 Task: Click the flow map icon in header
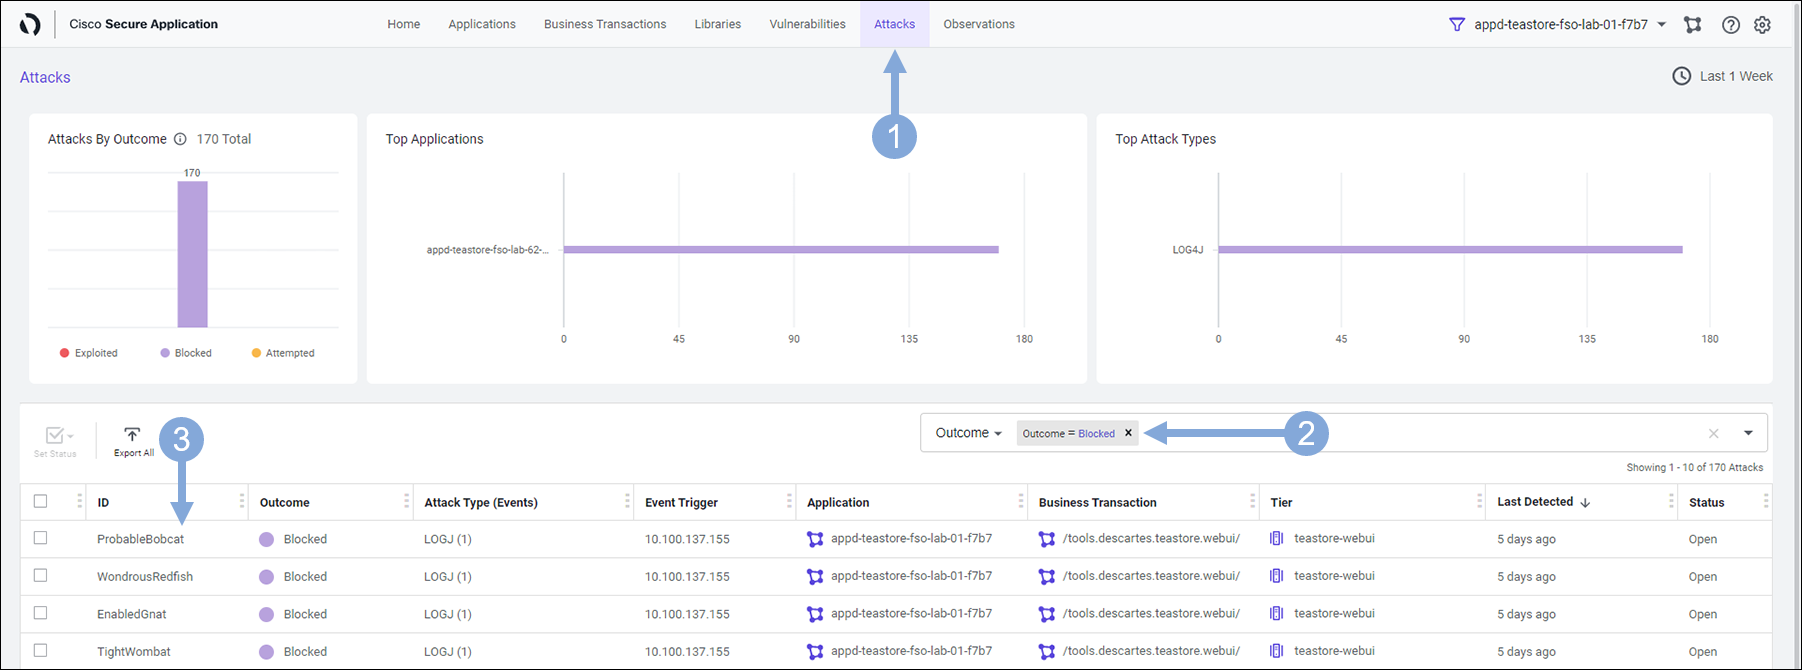tap(1692, 25)
